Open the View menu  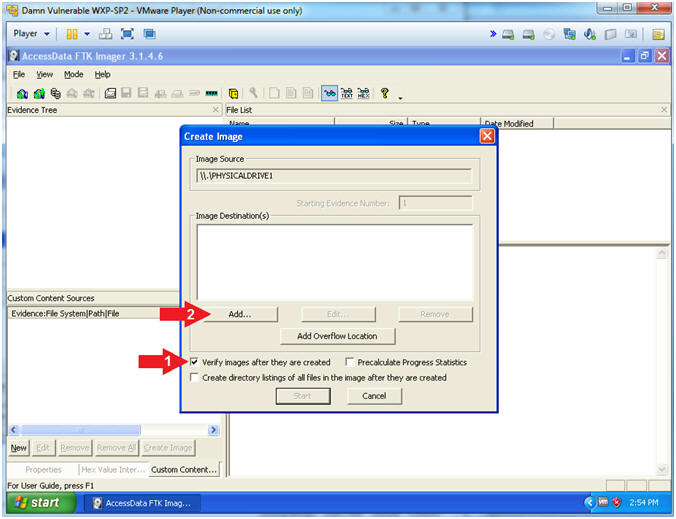44,75
